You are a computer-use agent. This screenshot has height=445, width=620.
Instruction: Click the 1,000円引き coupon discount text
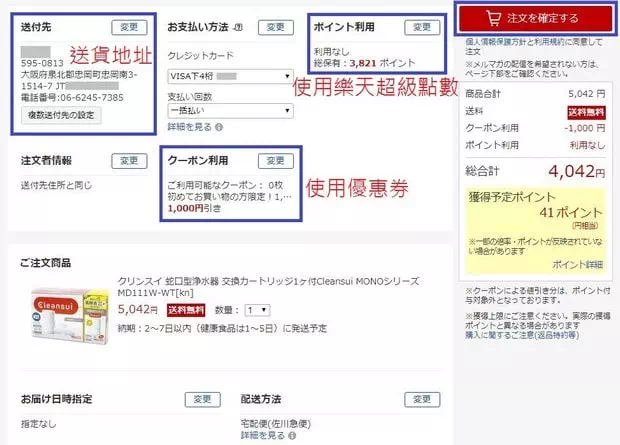point(194,208)
